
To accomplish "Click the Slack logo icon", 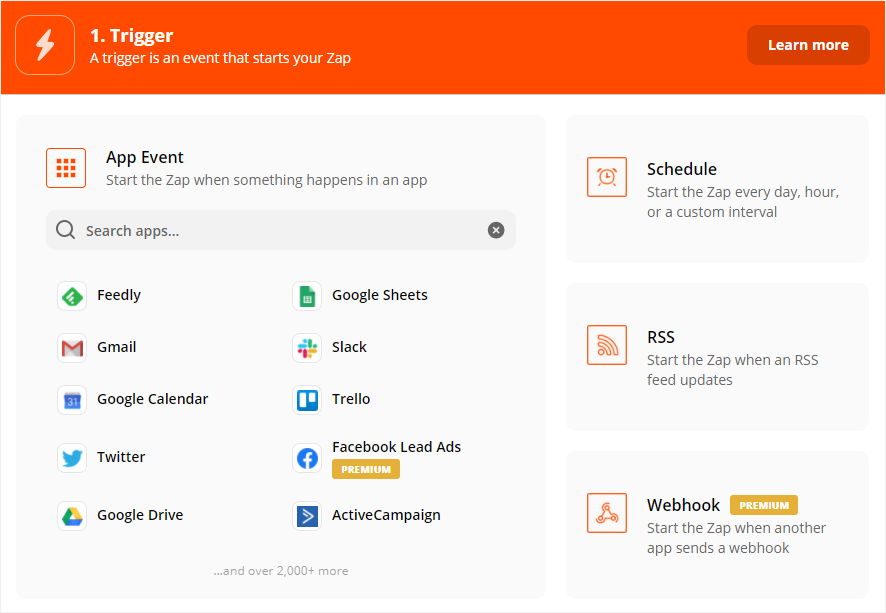I will point(307,348).
